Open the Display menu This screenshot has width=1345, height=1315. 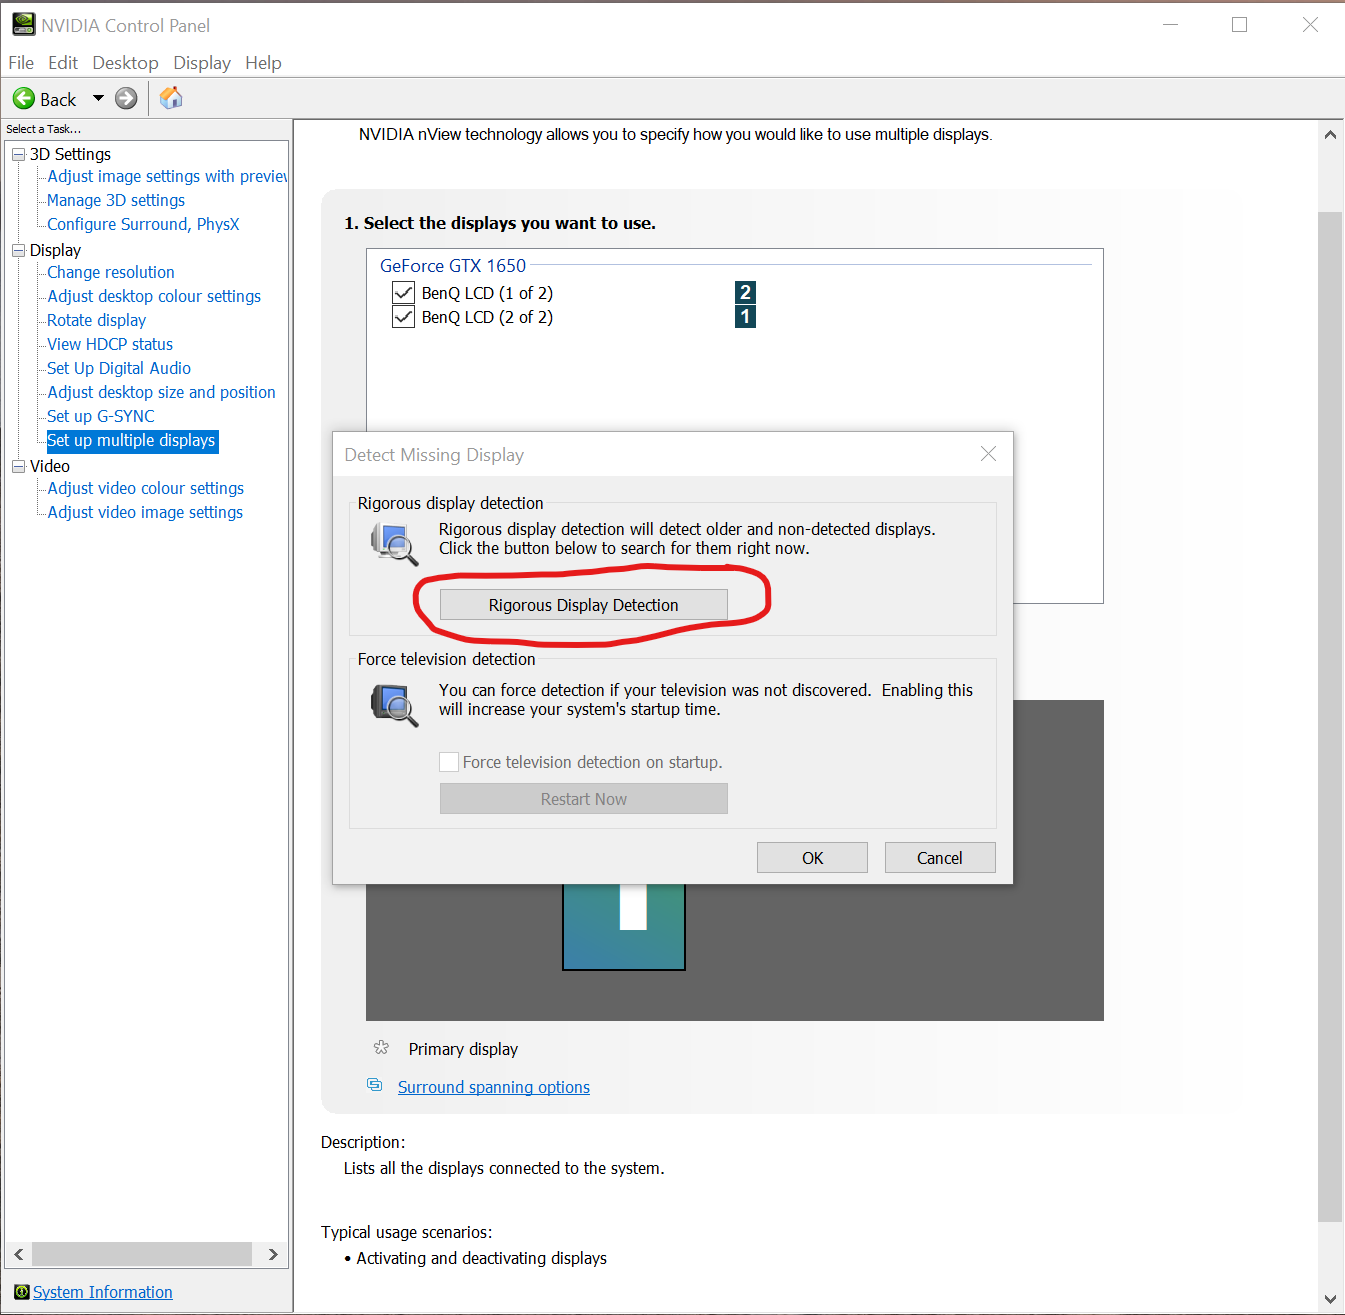[x=202, y=62]
